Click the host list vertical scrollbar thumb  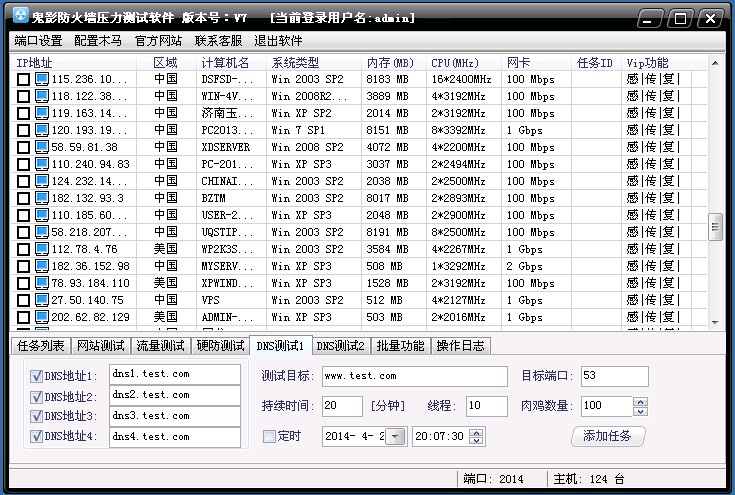coord(715,227)
